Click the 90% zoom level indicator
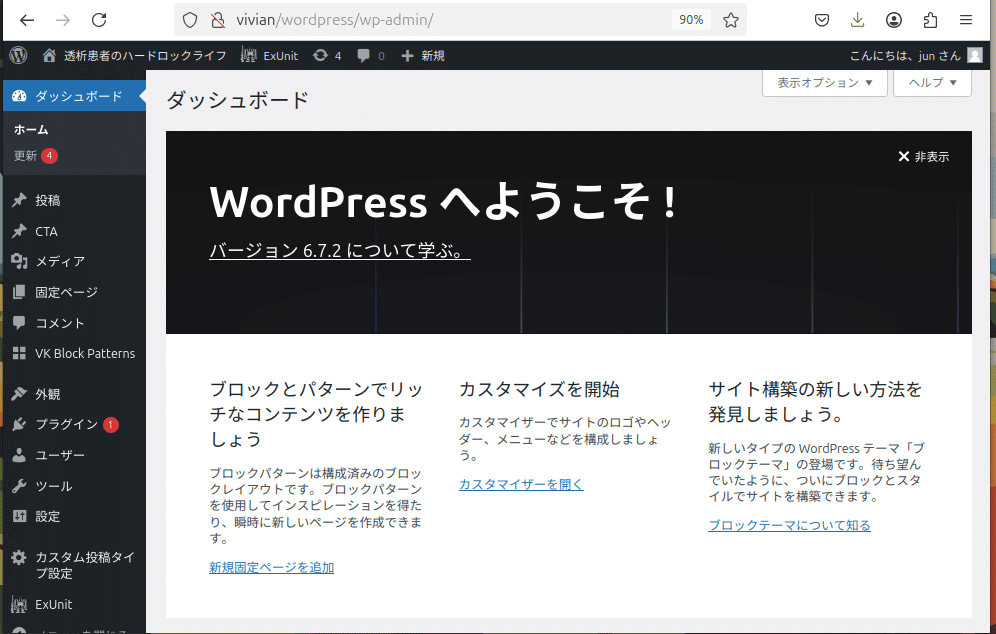Screen dimensions: 996x634 tap(690, 20)
